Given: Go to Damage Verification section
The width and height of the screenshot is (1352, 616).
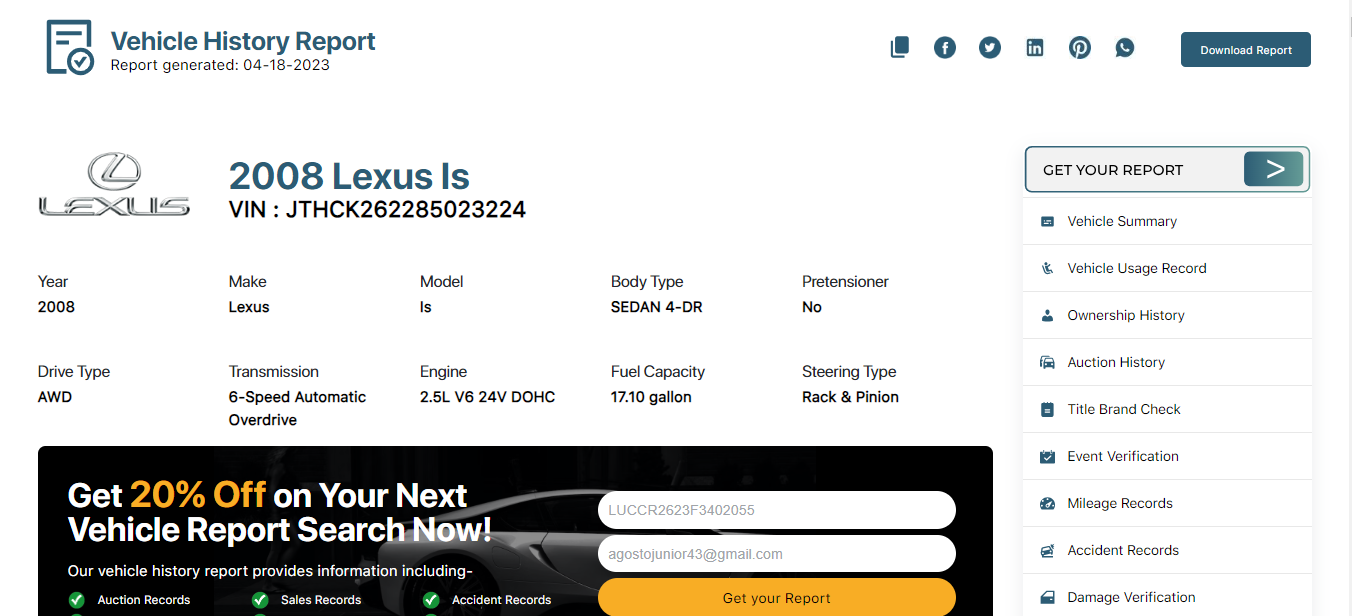Looking at the screenshot, I should 1167,597.
